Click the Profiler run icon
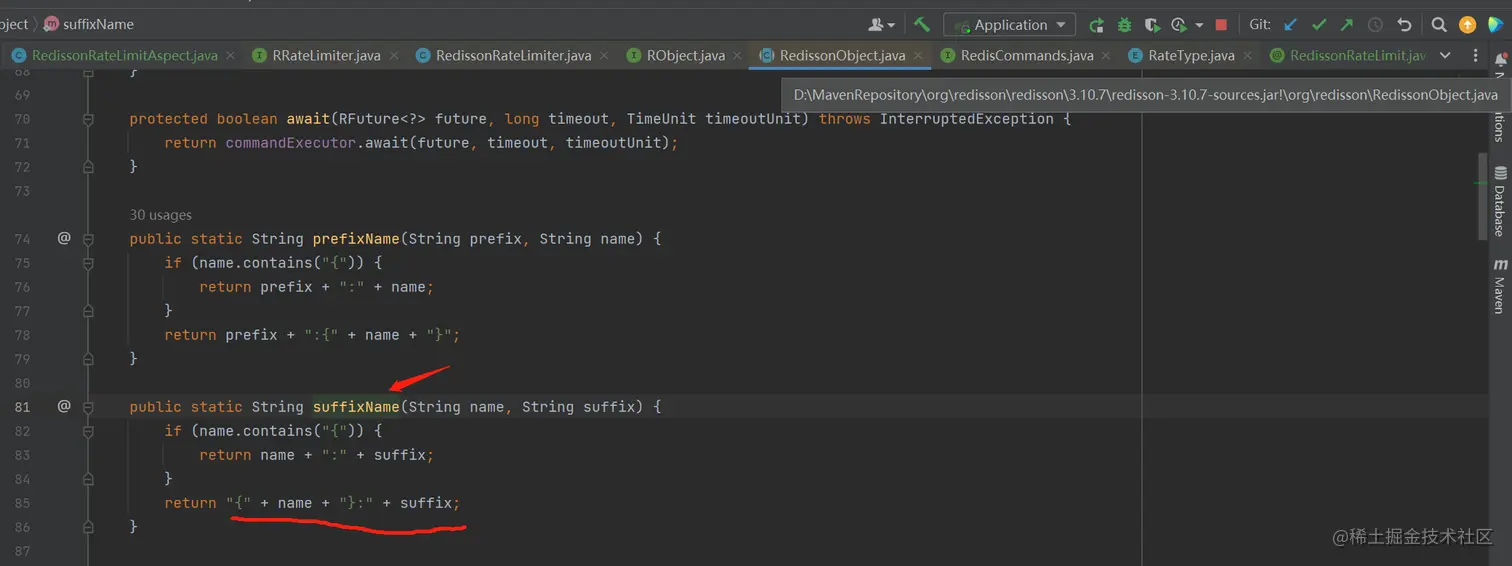 pos(1179,25)
